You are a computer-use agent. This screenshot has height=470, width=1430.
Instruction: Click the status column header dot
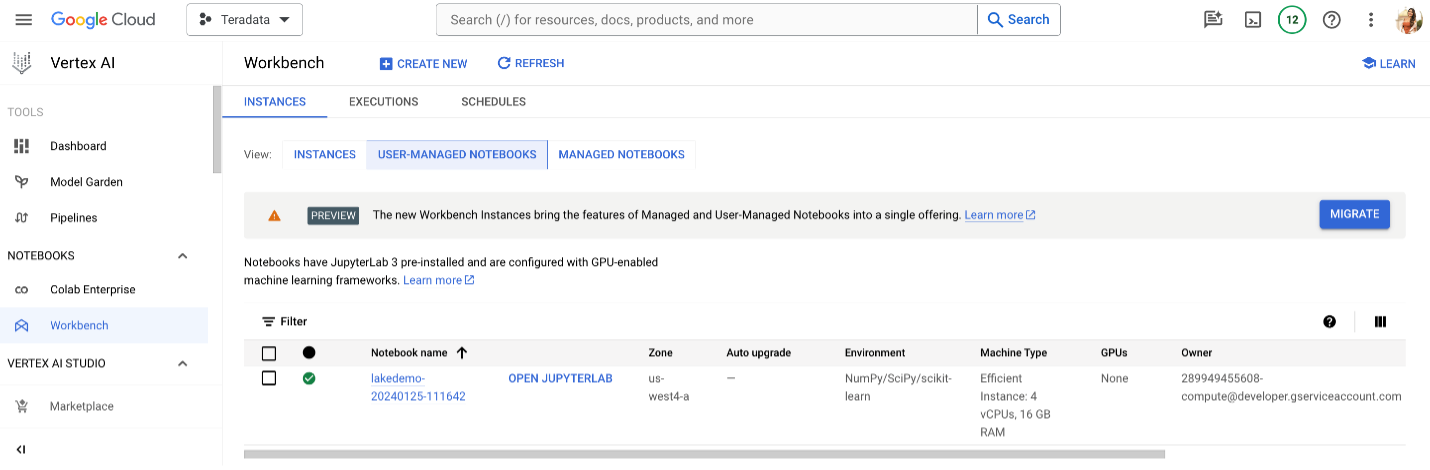click(309, 353)
